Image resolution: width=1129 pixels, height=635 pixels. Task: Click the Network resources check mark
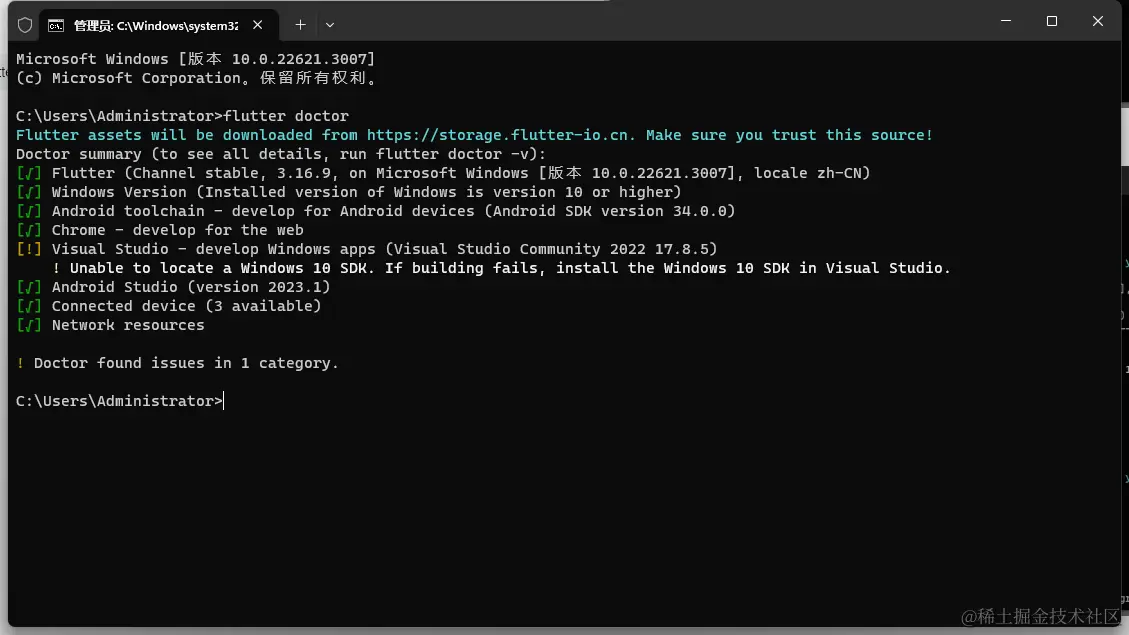tap(29, 325)
